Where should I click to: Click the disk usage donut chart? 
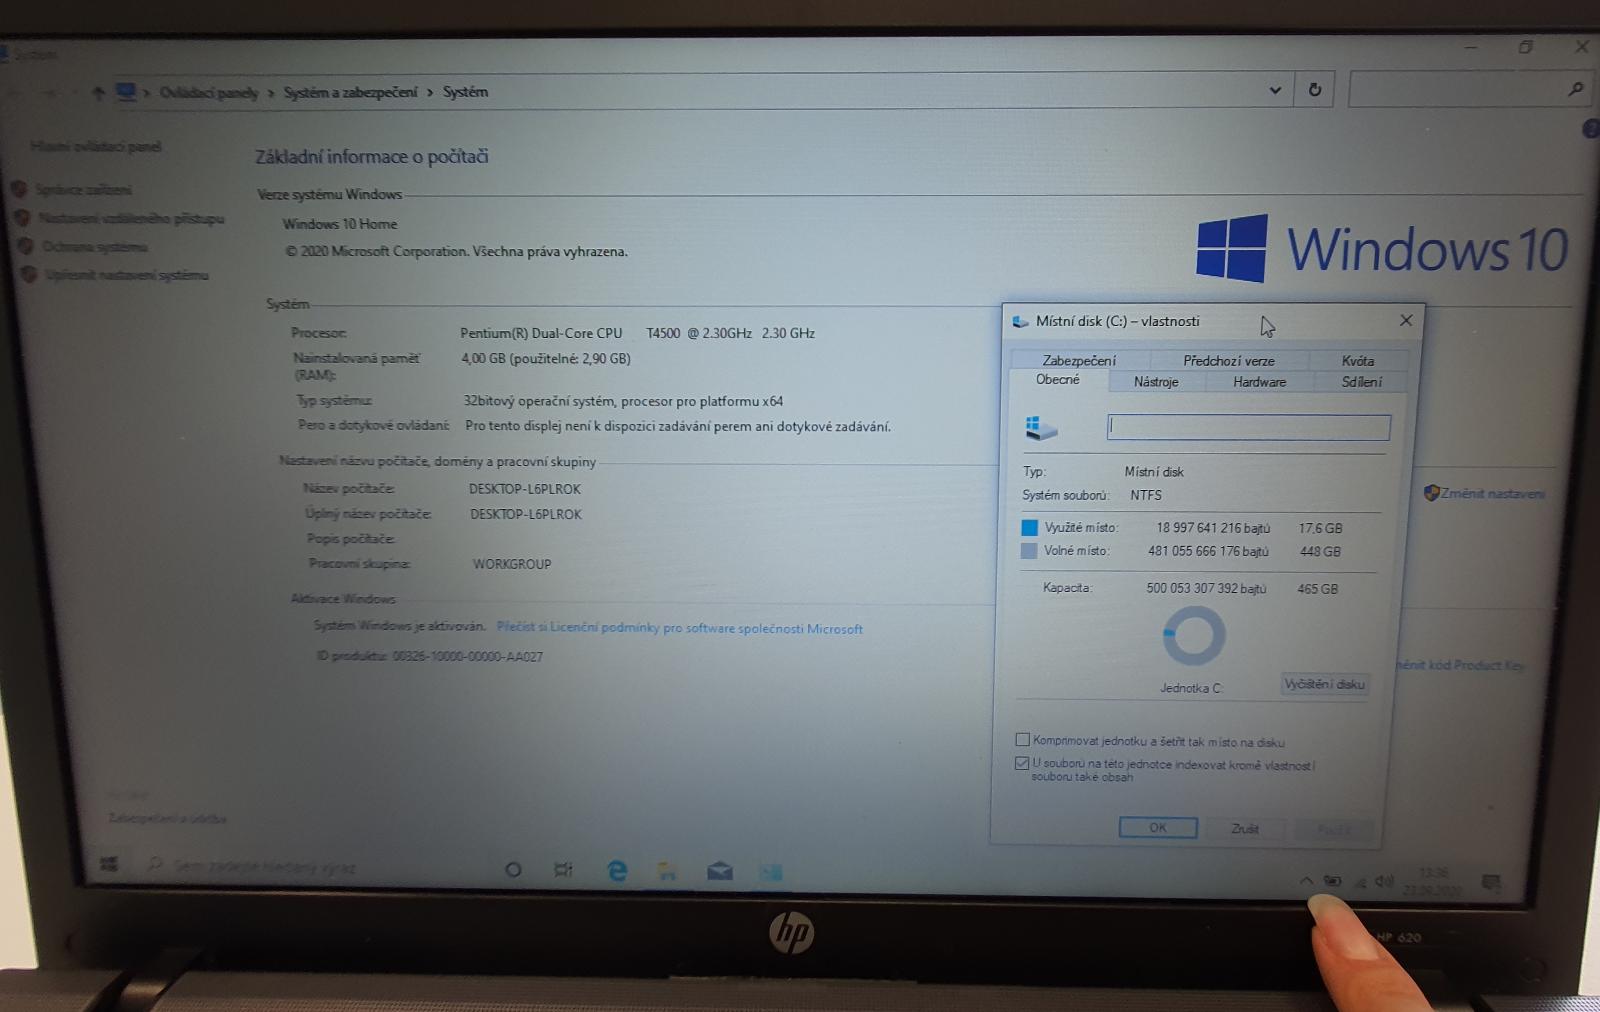[x=1194, y=635]
